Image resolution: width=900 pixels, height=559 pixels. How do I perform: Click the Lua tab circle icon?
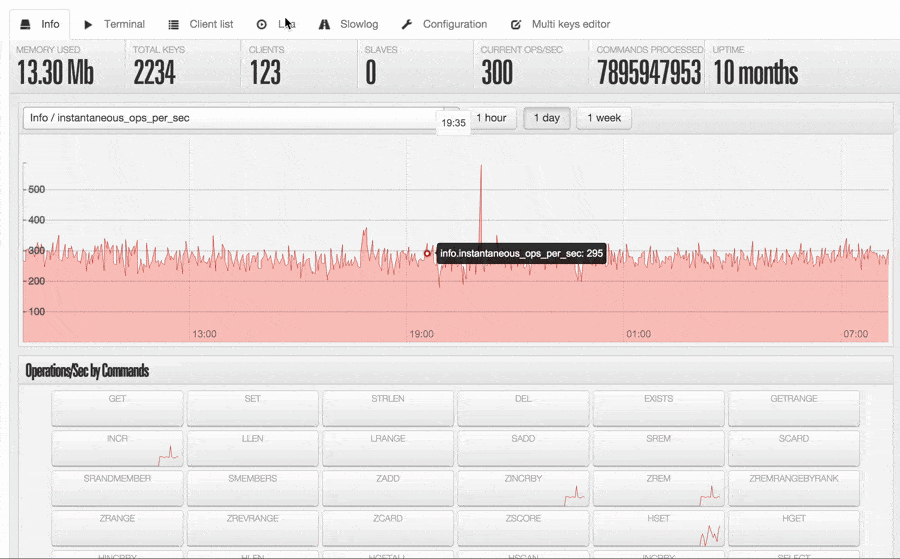[x=262, y=24]
